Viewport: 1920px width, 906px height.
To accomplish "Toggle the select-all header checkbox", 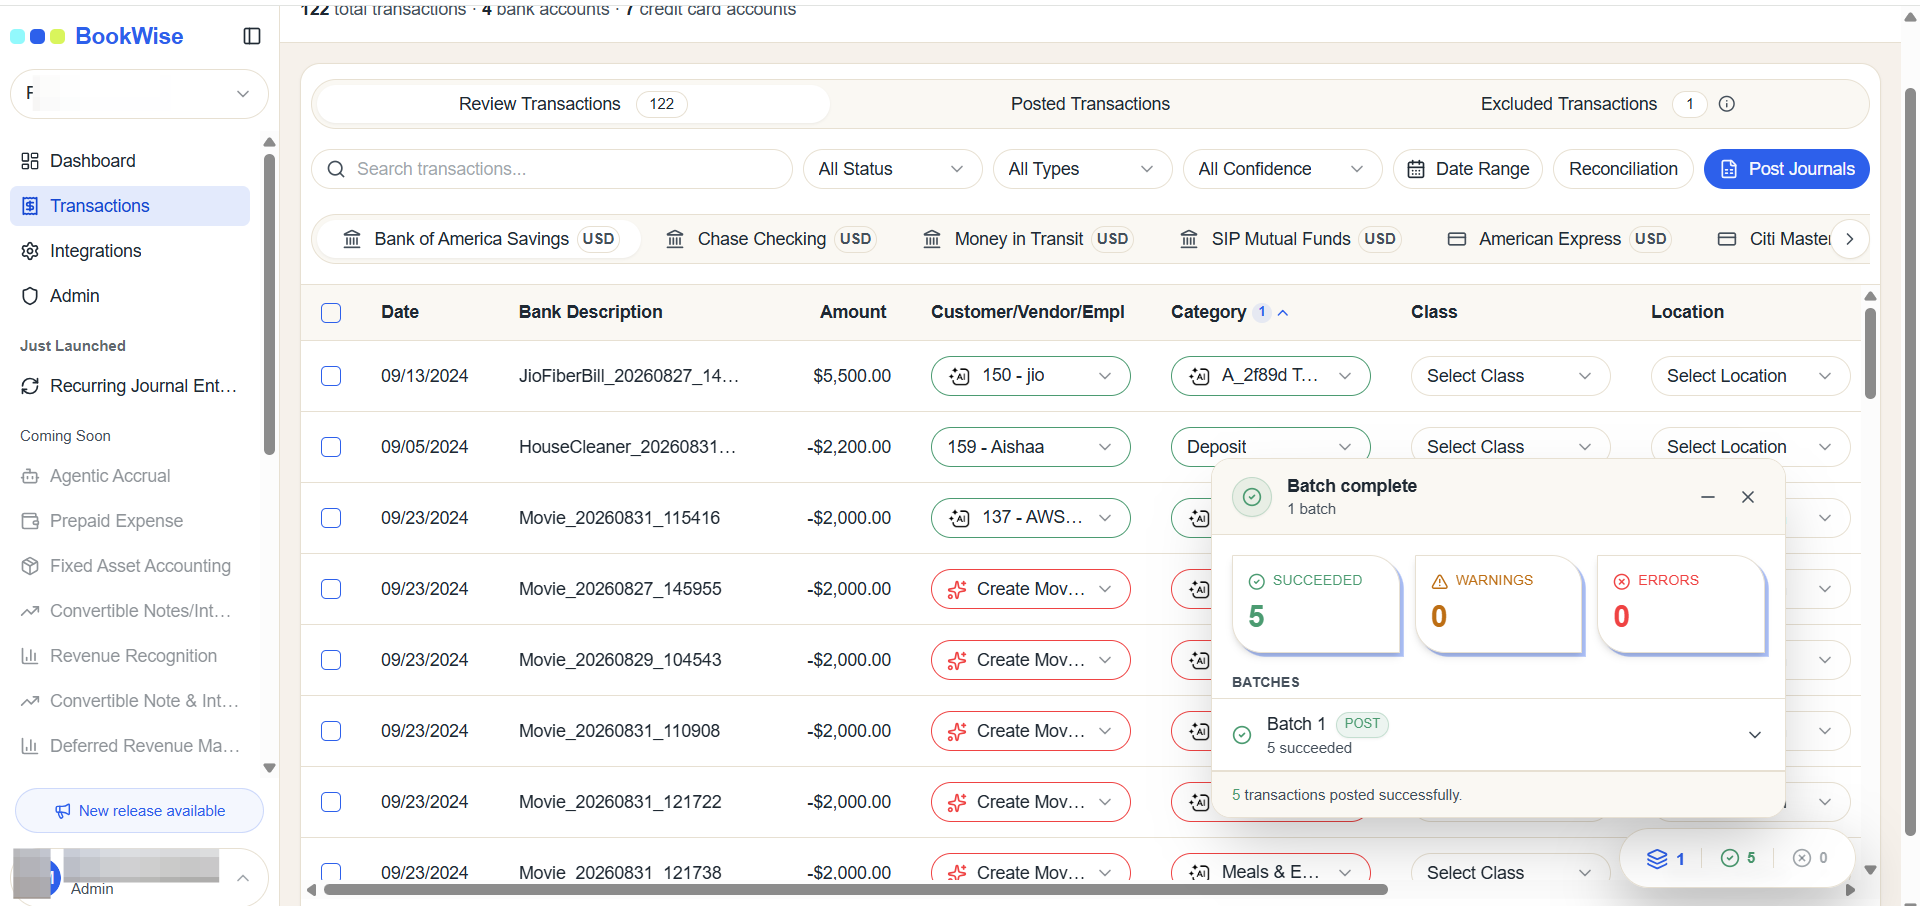I will (x=331, y=313).
